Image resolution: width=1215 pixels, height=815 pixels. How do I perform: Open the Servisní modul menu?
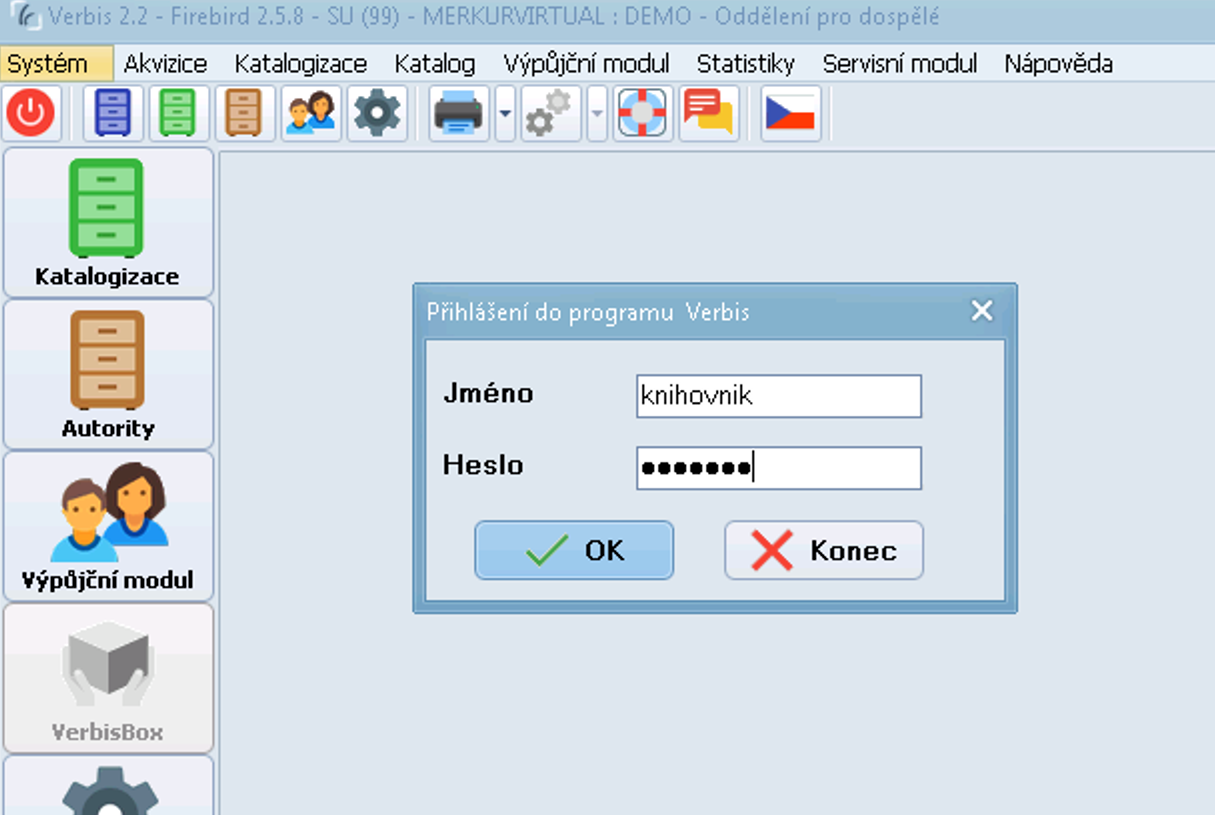[x=900, y=64]
